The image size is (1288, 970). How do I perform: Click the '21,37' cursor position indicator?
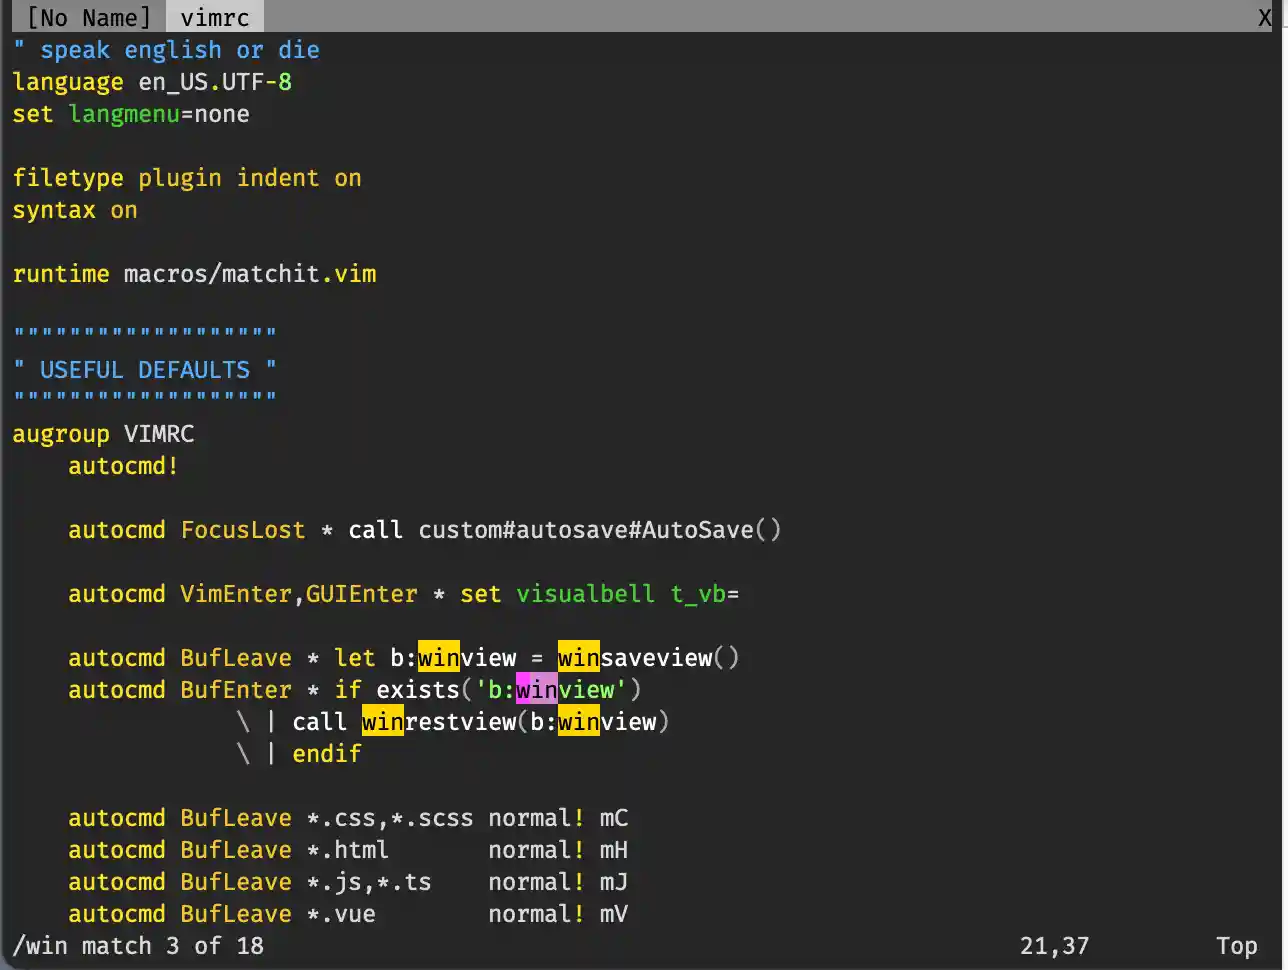[1054, 946]
